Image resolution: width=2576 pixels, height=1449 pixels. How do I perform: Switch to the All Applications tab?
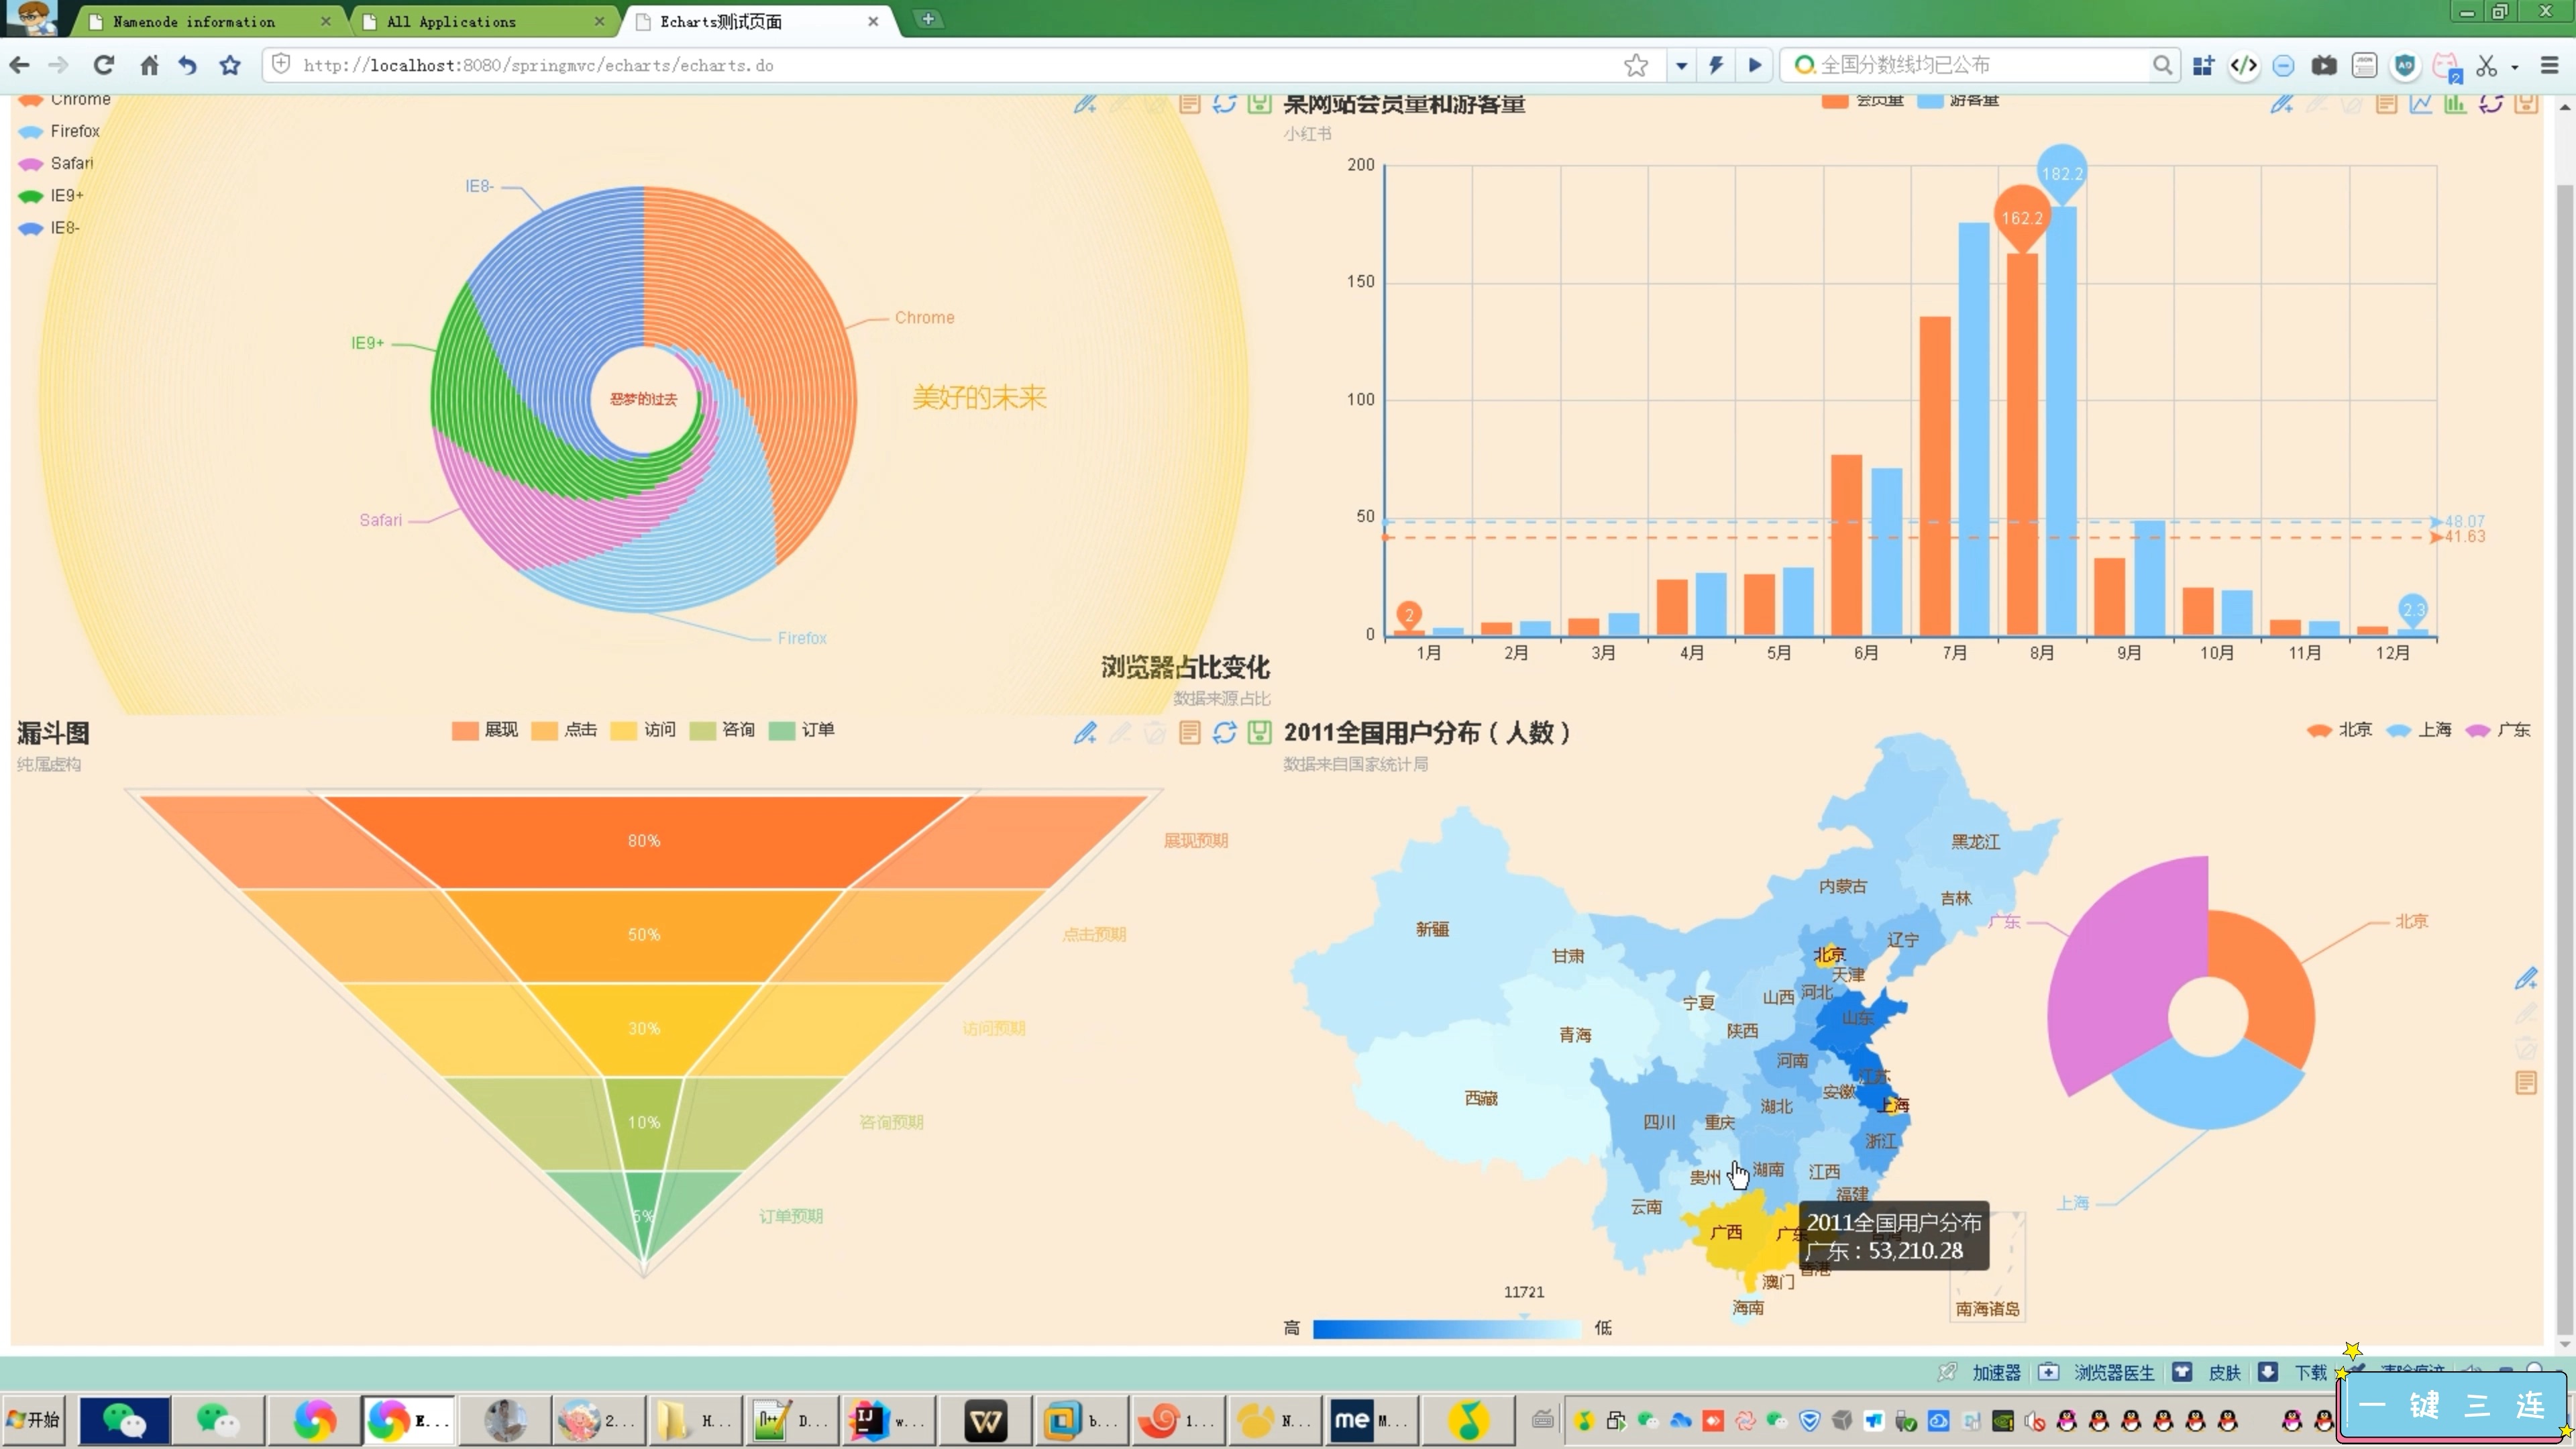[x=451, y=21]
